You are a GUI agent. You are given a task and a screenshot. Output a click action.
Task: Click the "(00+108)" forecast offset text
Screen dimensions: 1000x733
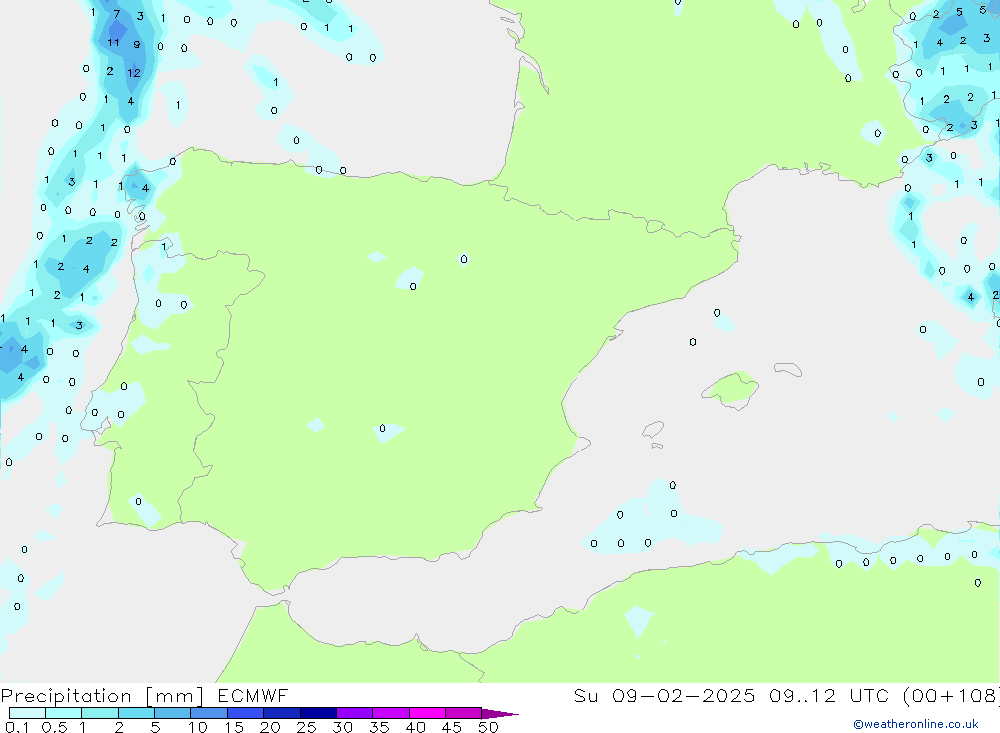pos(951,695)
